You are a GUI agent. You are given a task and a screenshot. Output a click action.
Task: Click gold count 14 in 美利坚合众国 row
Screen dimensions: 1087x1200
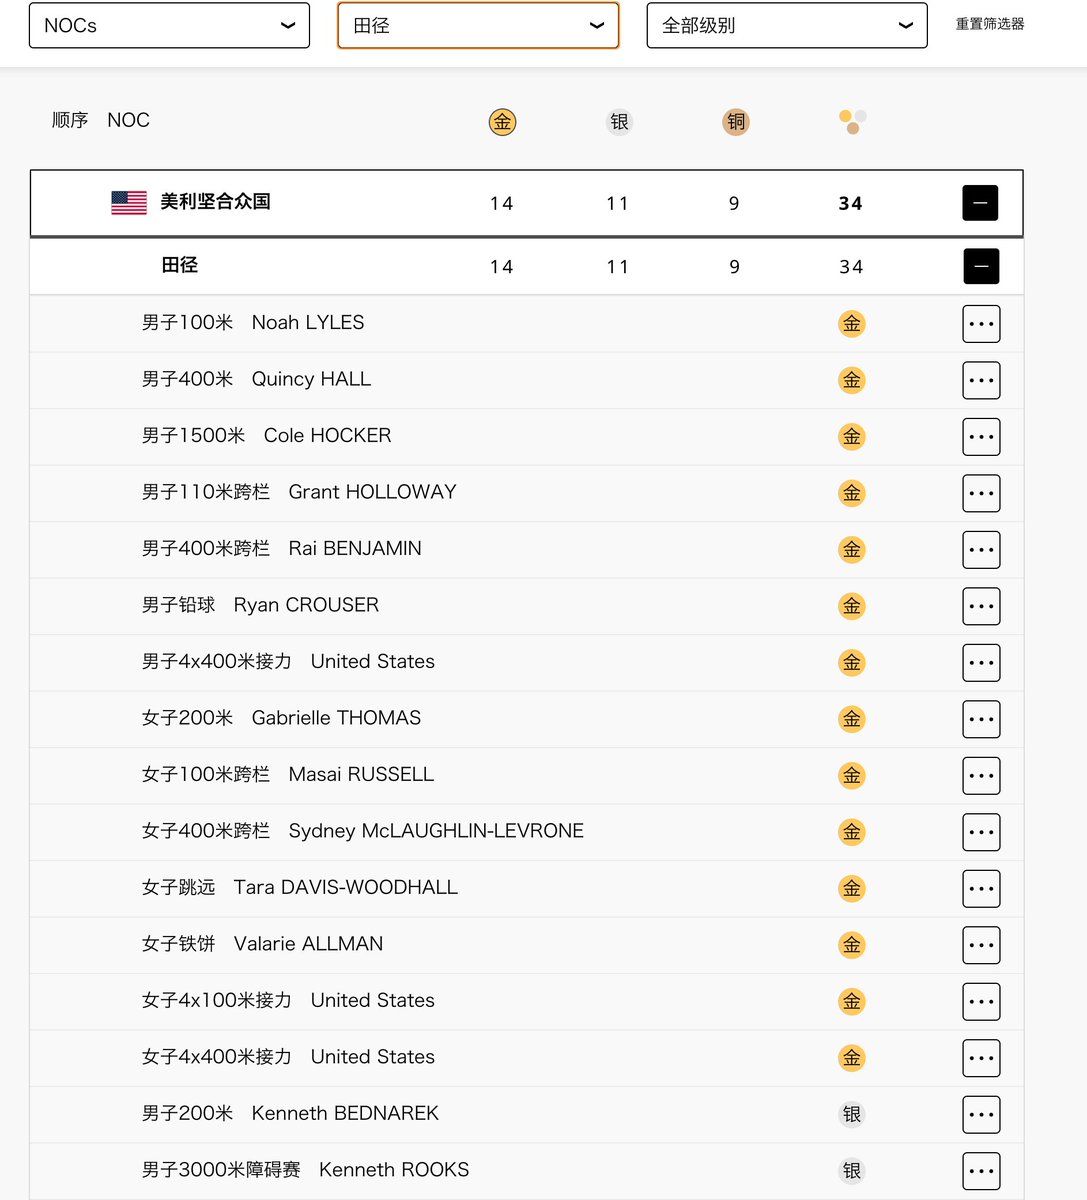click(501, 203)
